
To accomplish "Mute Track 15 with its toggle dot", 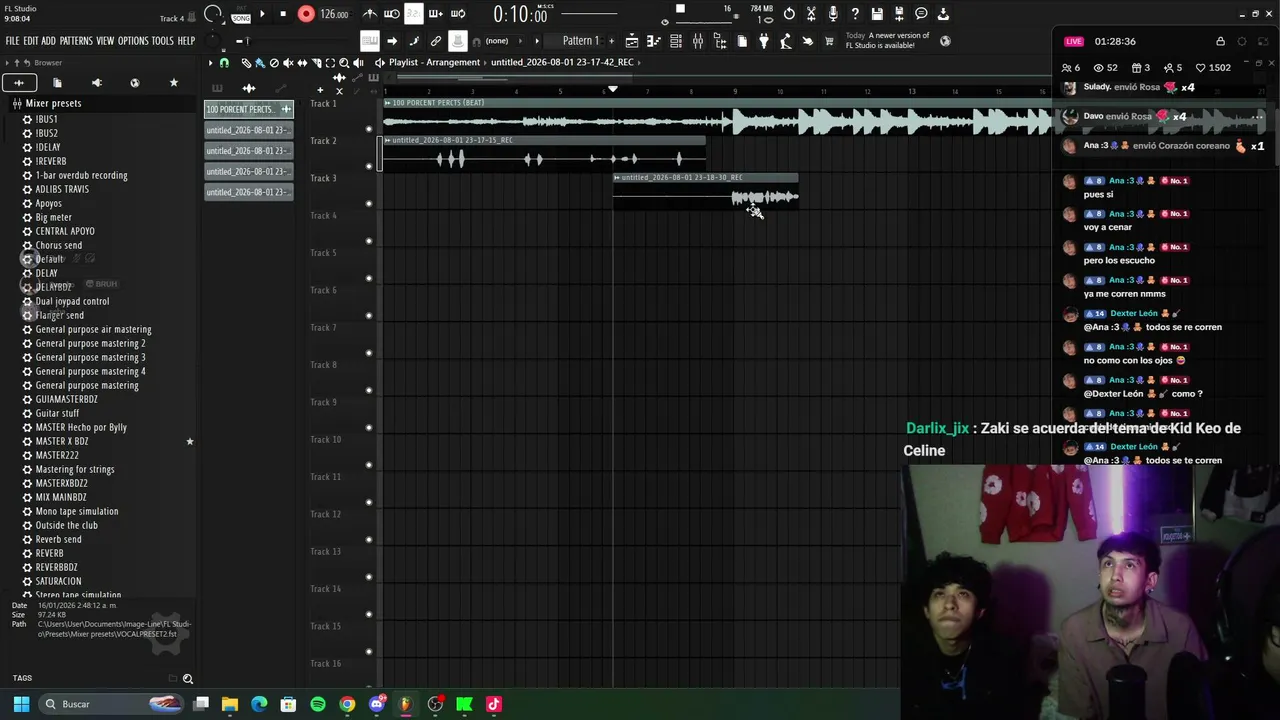I will pyautogui.click(x=369, y=652).
